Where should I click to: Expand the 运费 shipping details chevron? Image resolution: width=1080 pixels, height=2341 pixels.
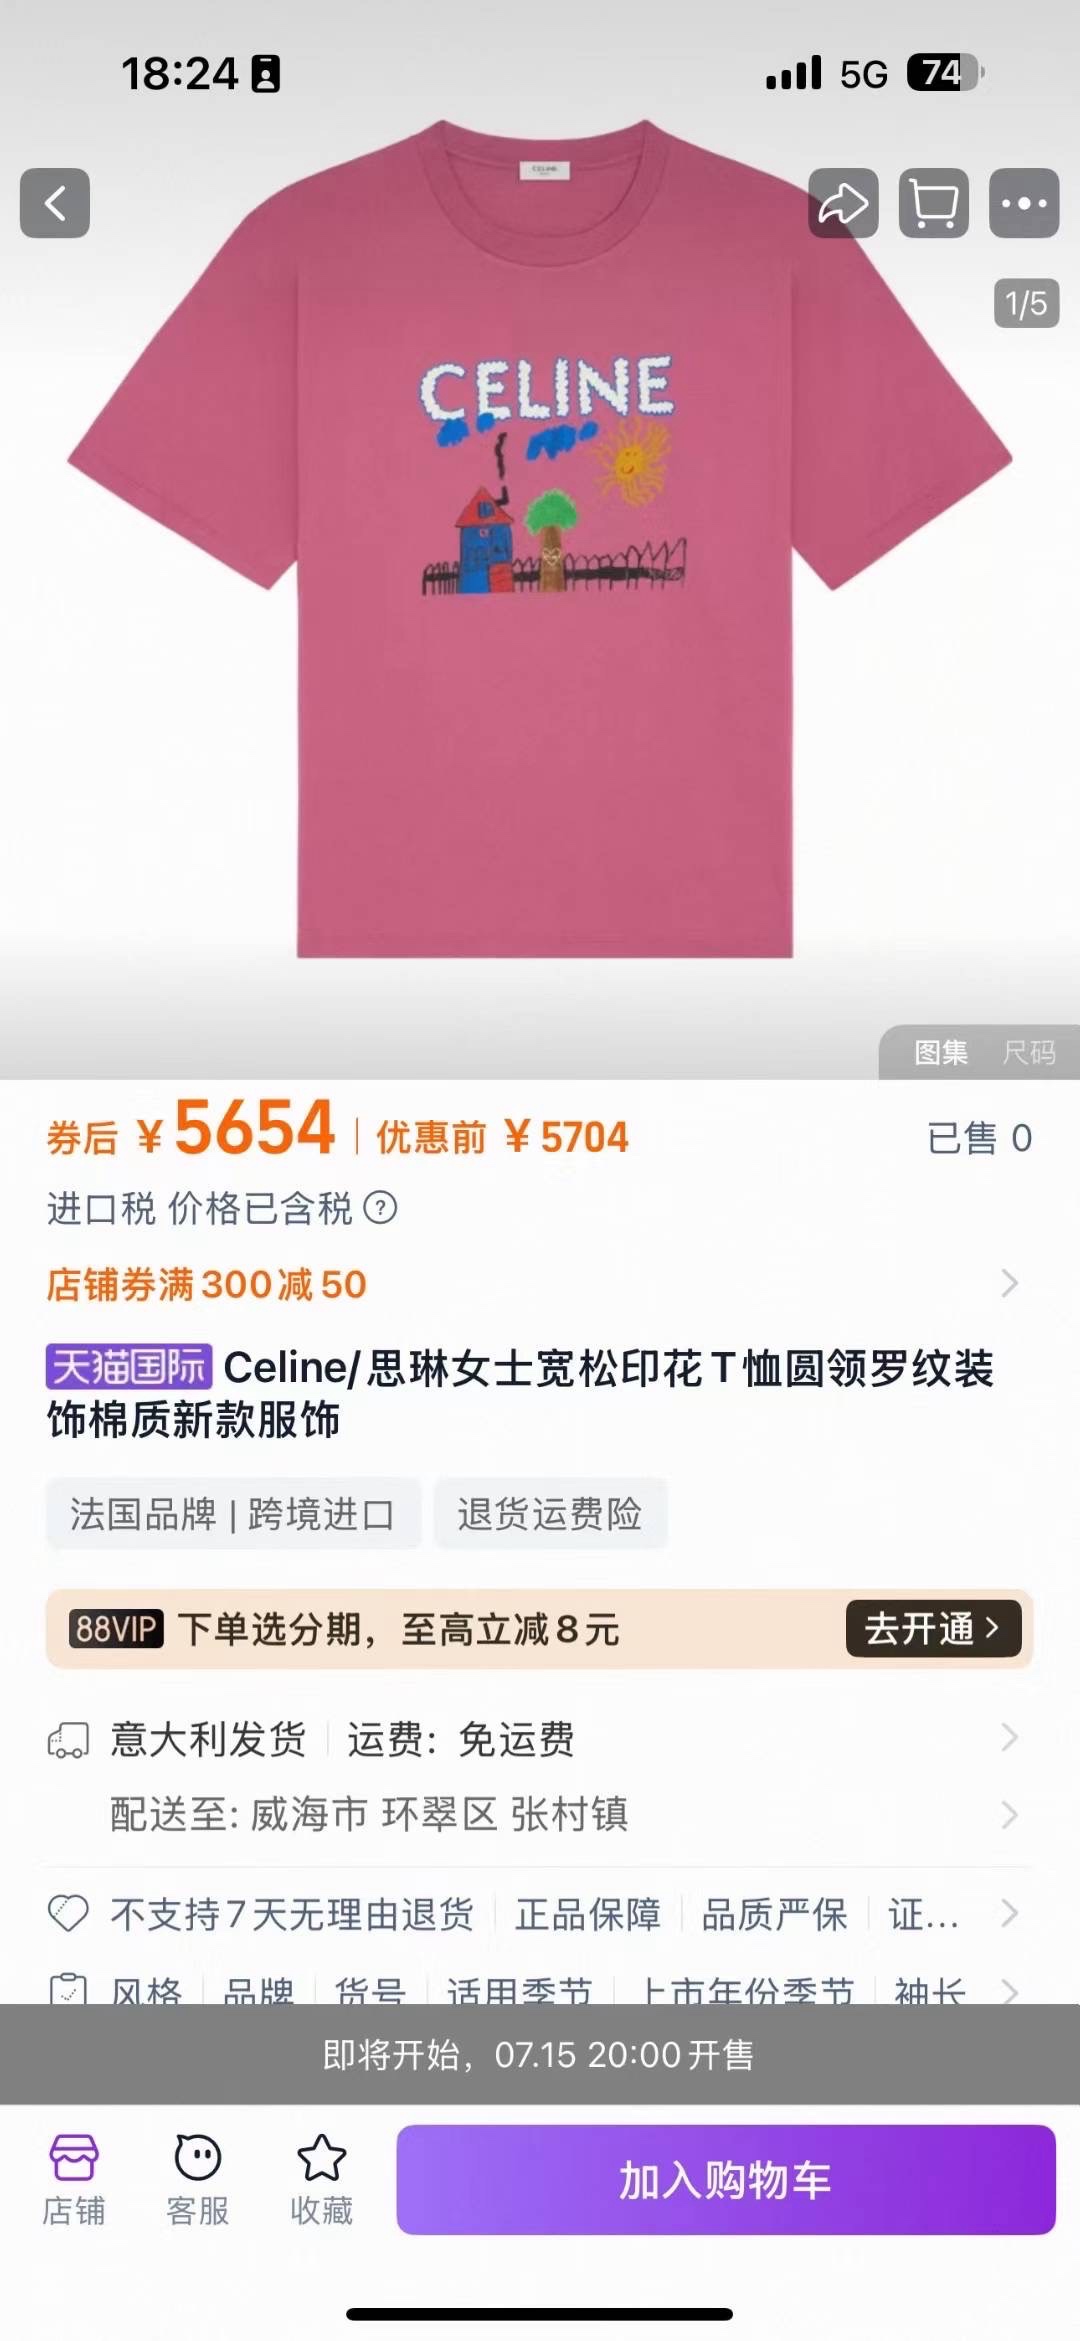[1010, 1738]
